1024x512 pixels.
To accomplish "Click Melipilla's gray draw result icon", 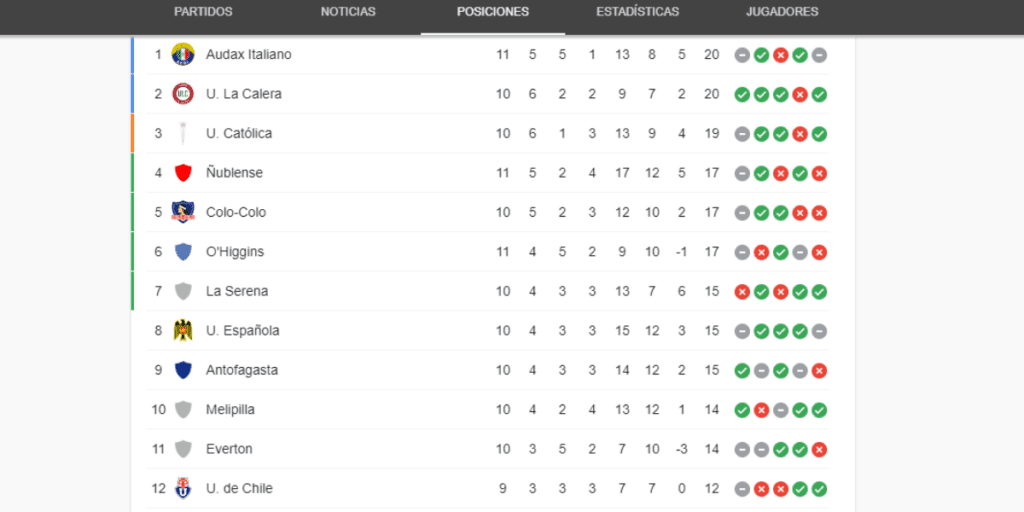I will pyautogui.click(x=780, y=411).
